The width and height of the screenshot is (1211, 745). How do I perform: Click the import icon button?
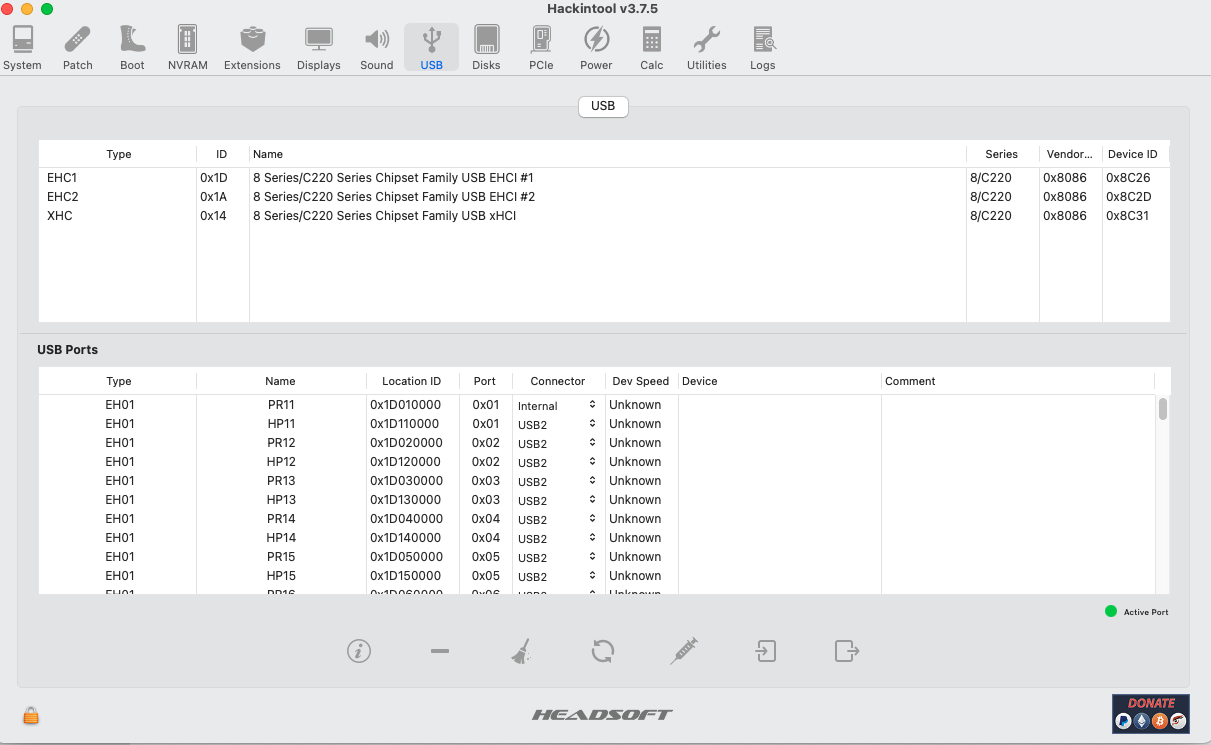pyautogui.click(x=765, y=651)
